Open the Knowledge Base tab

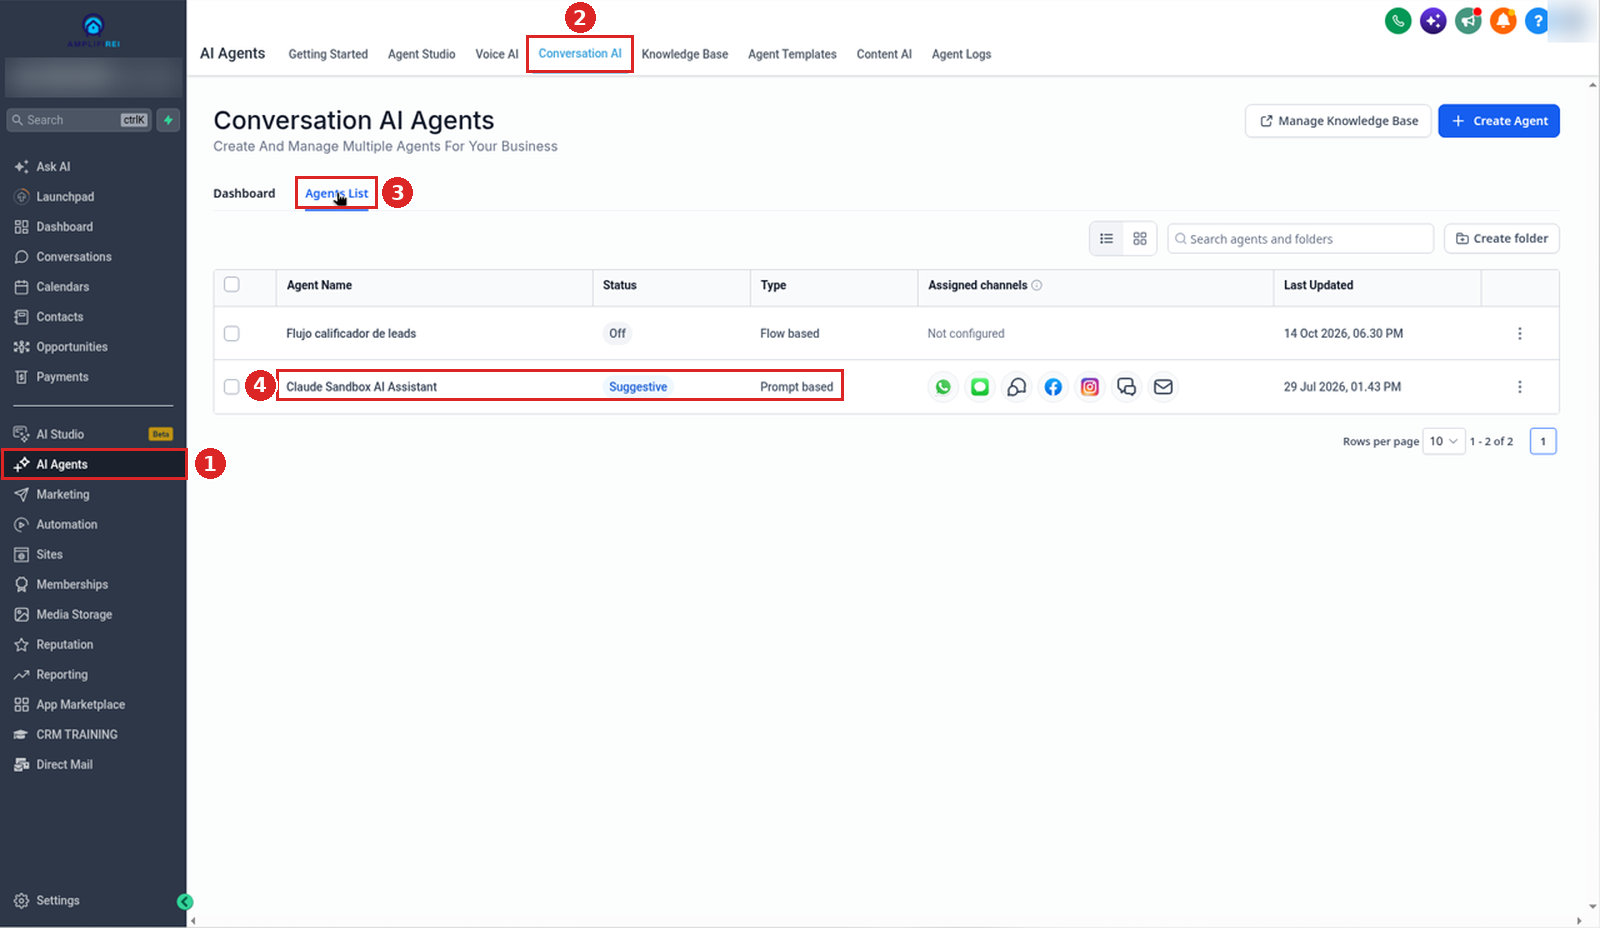point(685,54)
